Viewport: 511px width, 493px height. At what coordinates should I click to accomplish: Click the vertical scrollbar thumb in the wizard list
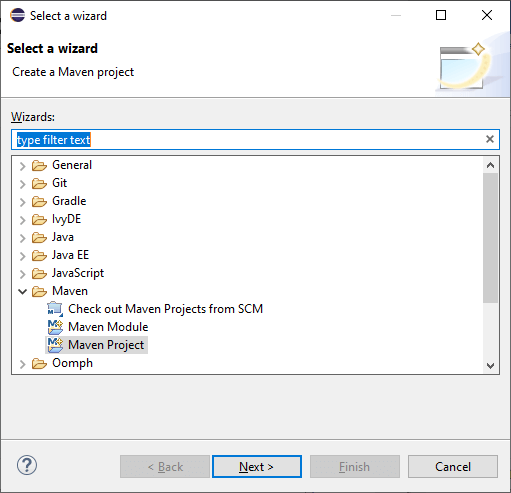click(x=490, y=238)
